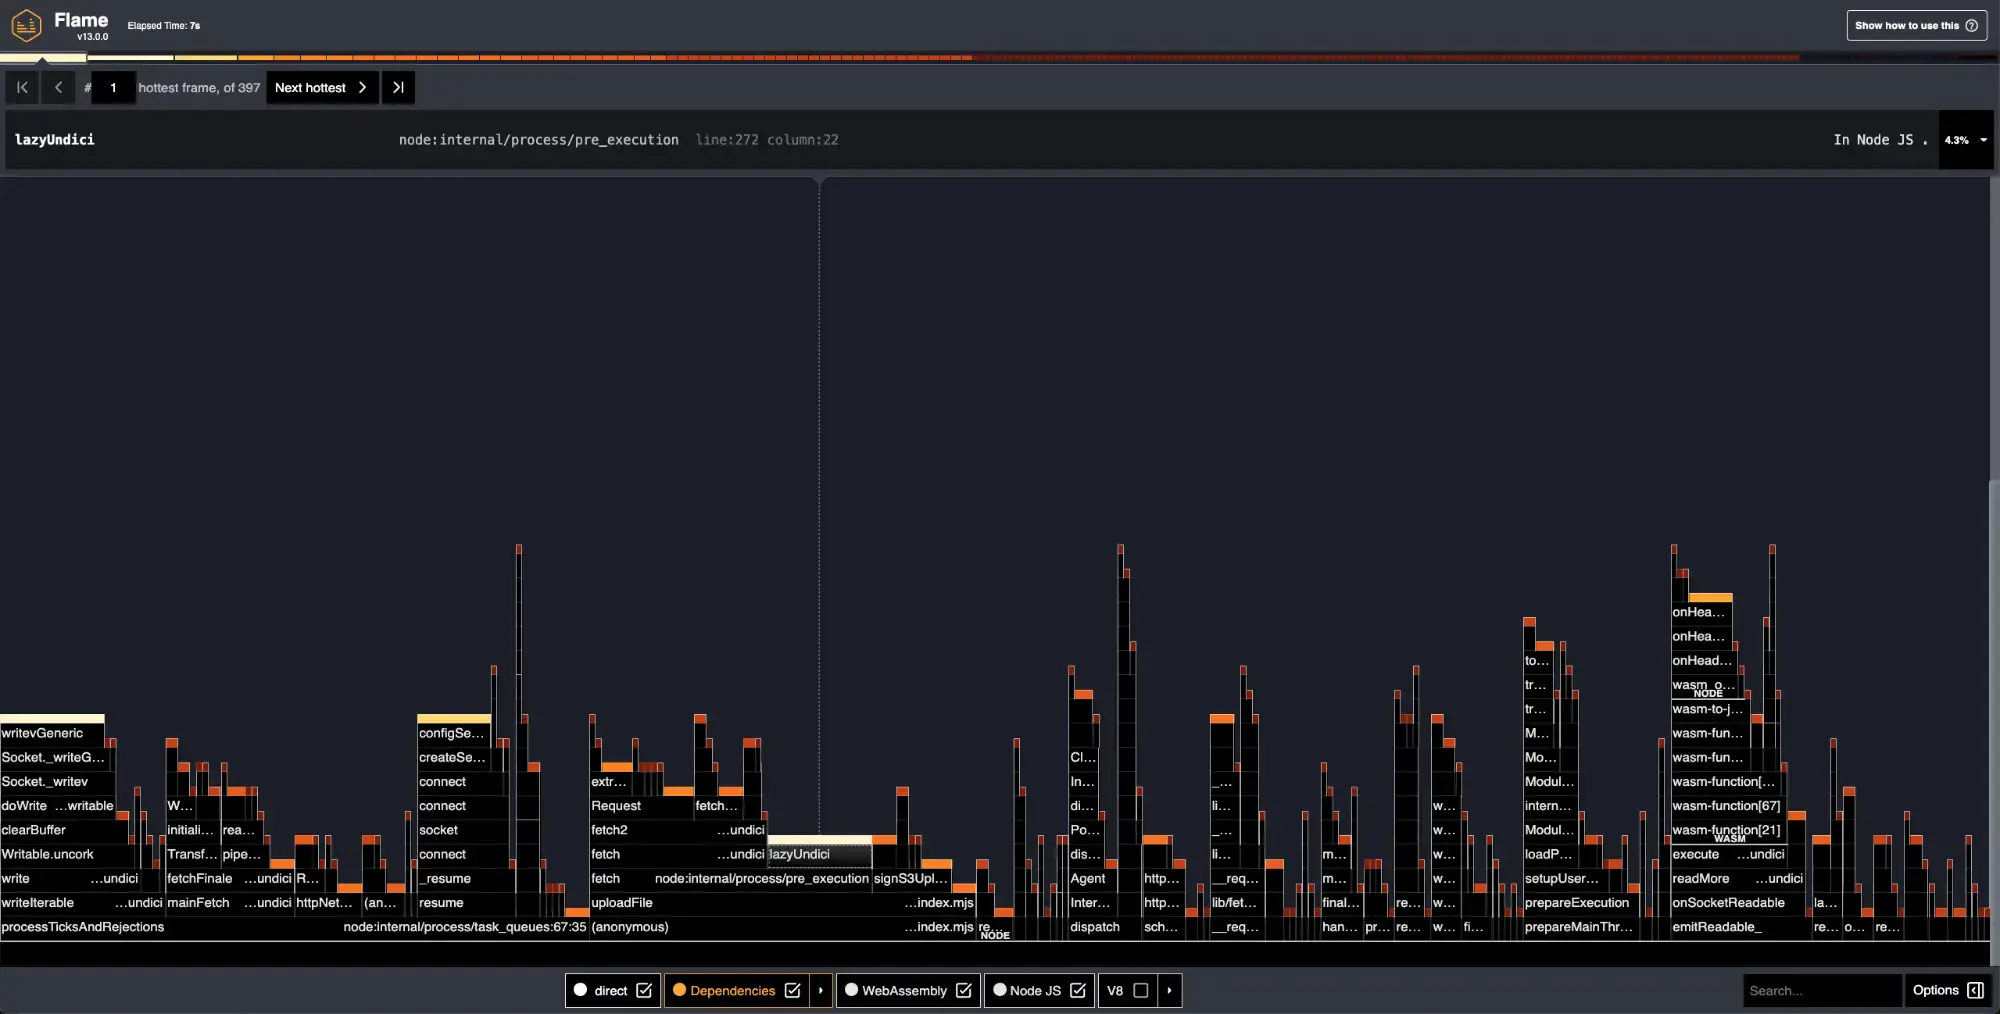Enable the V8 checkbox
The height and width of the screenshot is (1014, 2000).
pos(1140,990)
